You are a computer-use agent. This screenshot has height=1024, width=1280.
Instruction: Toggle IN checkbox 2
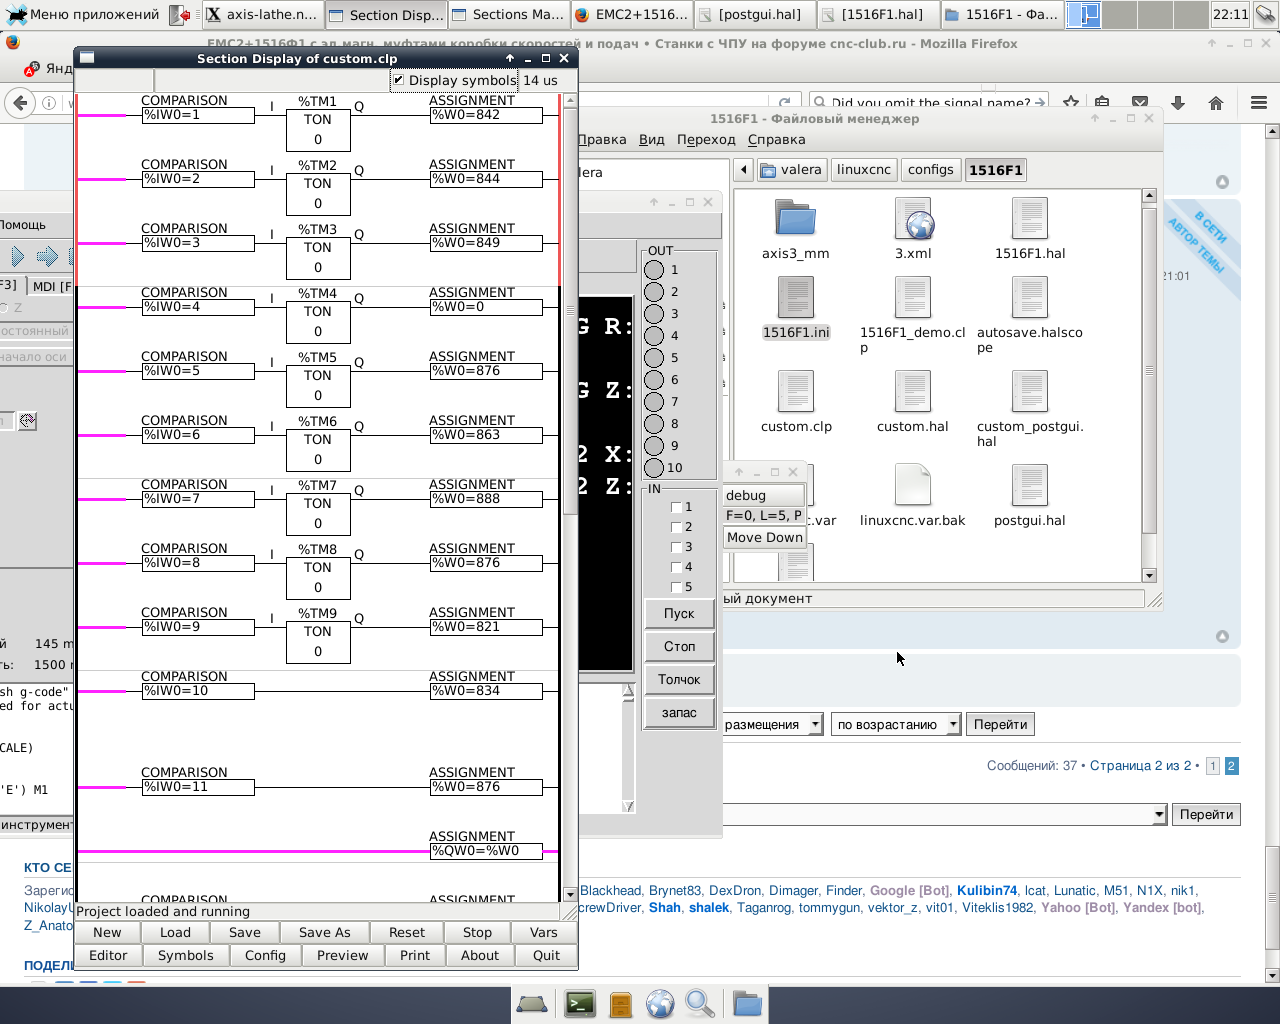click(676, 527)
